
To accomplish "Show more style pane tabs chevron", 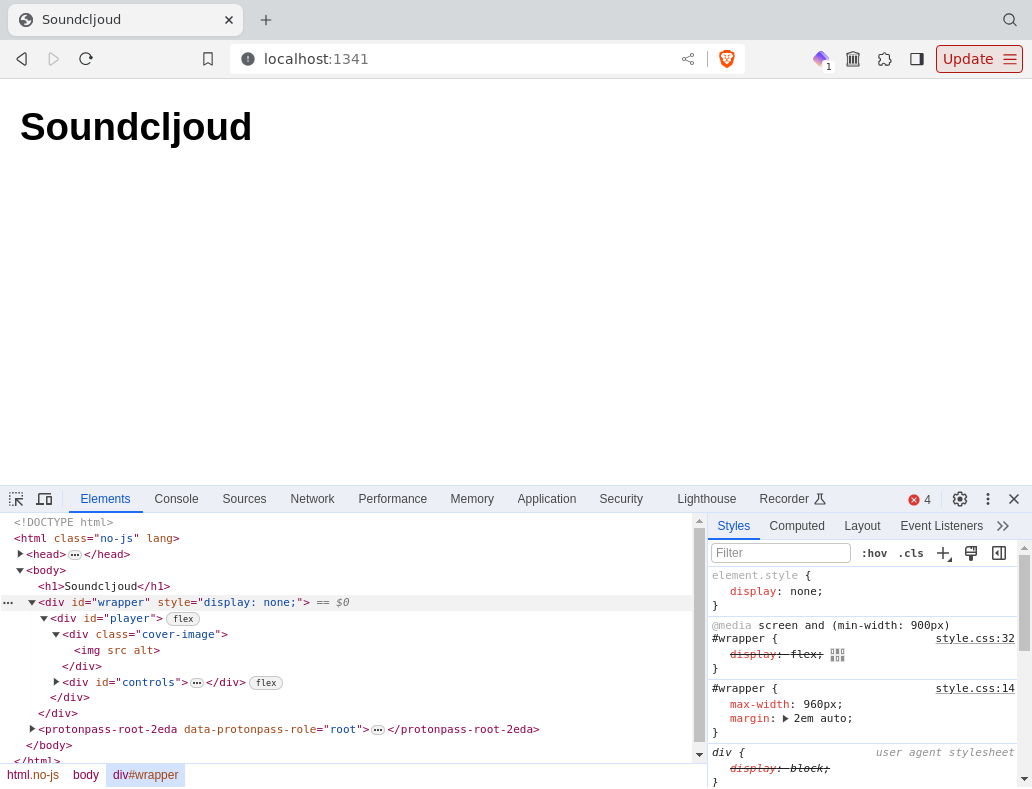I will 1003,526.
